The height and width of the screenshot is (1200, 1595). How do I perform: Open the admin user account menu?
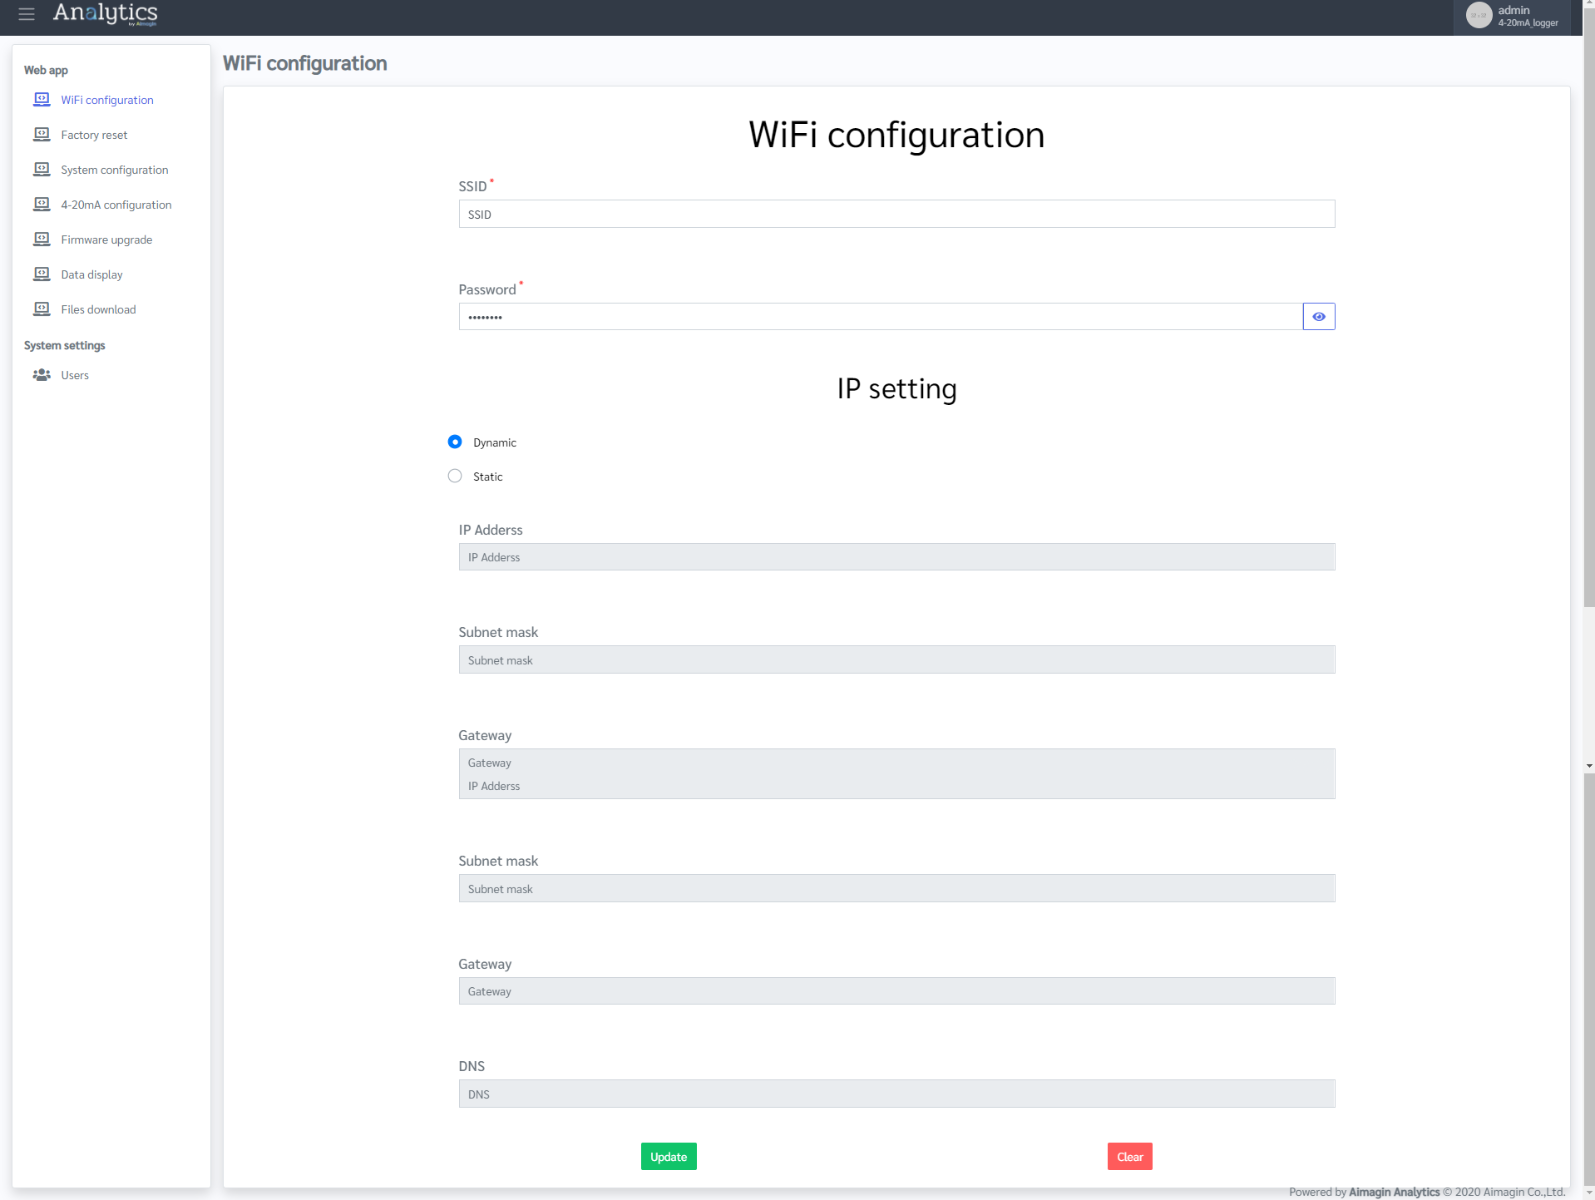[x=1512, y=16]
